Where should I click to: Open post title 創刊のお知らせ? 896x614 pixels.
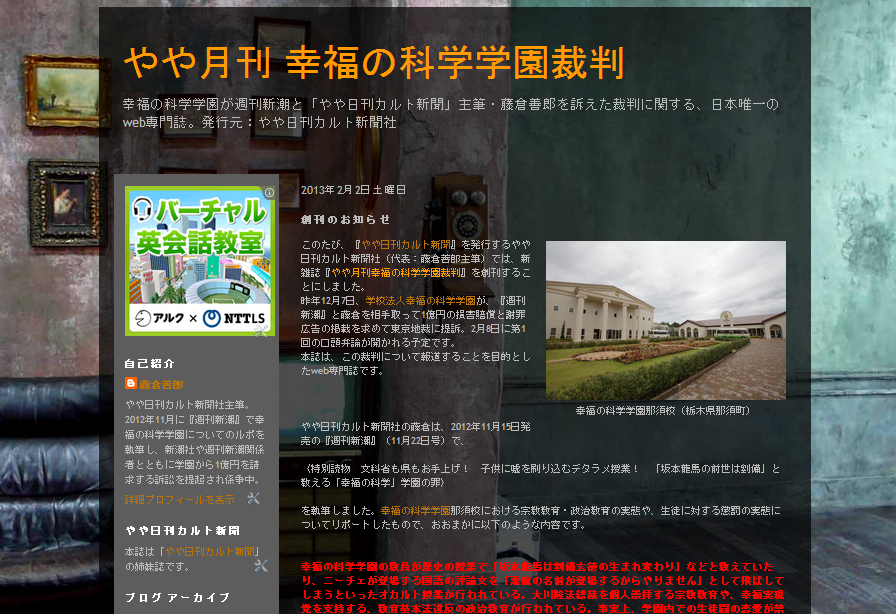coord(346,220)
